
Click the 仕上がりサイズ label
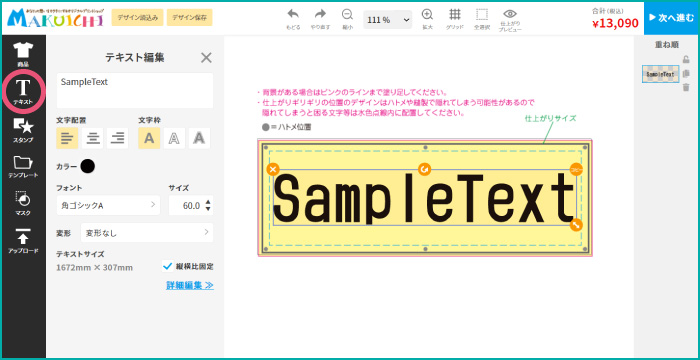pyautogui.click(x=550, y=118)
